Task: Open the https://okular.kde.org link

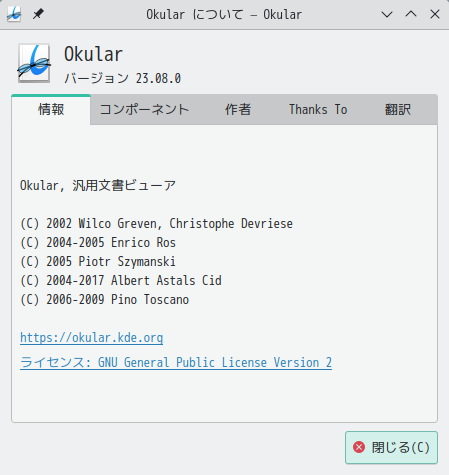Action: [92, 338]
